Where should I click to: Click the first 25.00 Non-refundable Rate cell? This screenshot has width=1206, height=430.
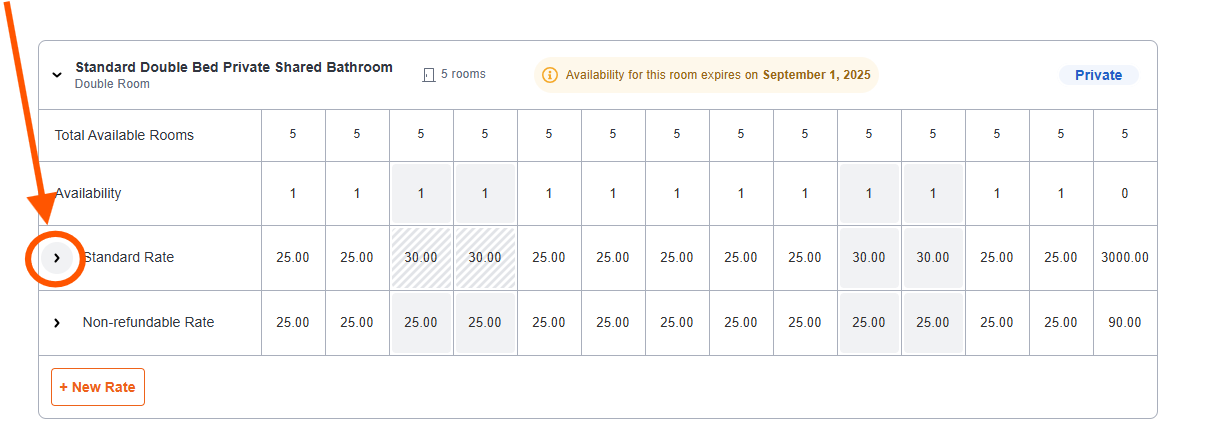(x=293, y=323)
